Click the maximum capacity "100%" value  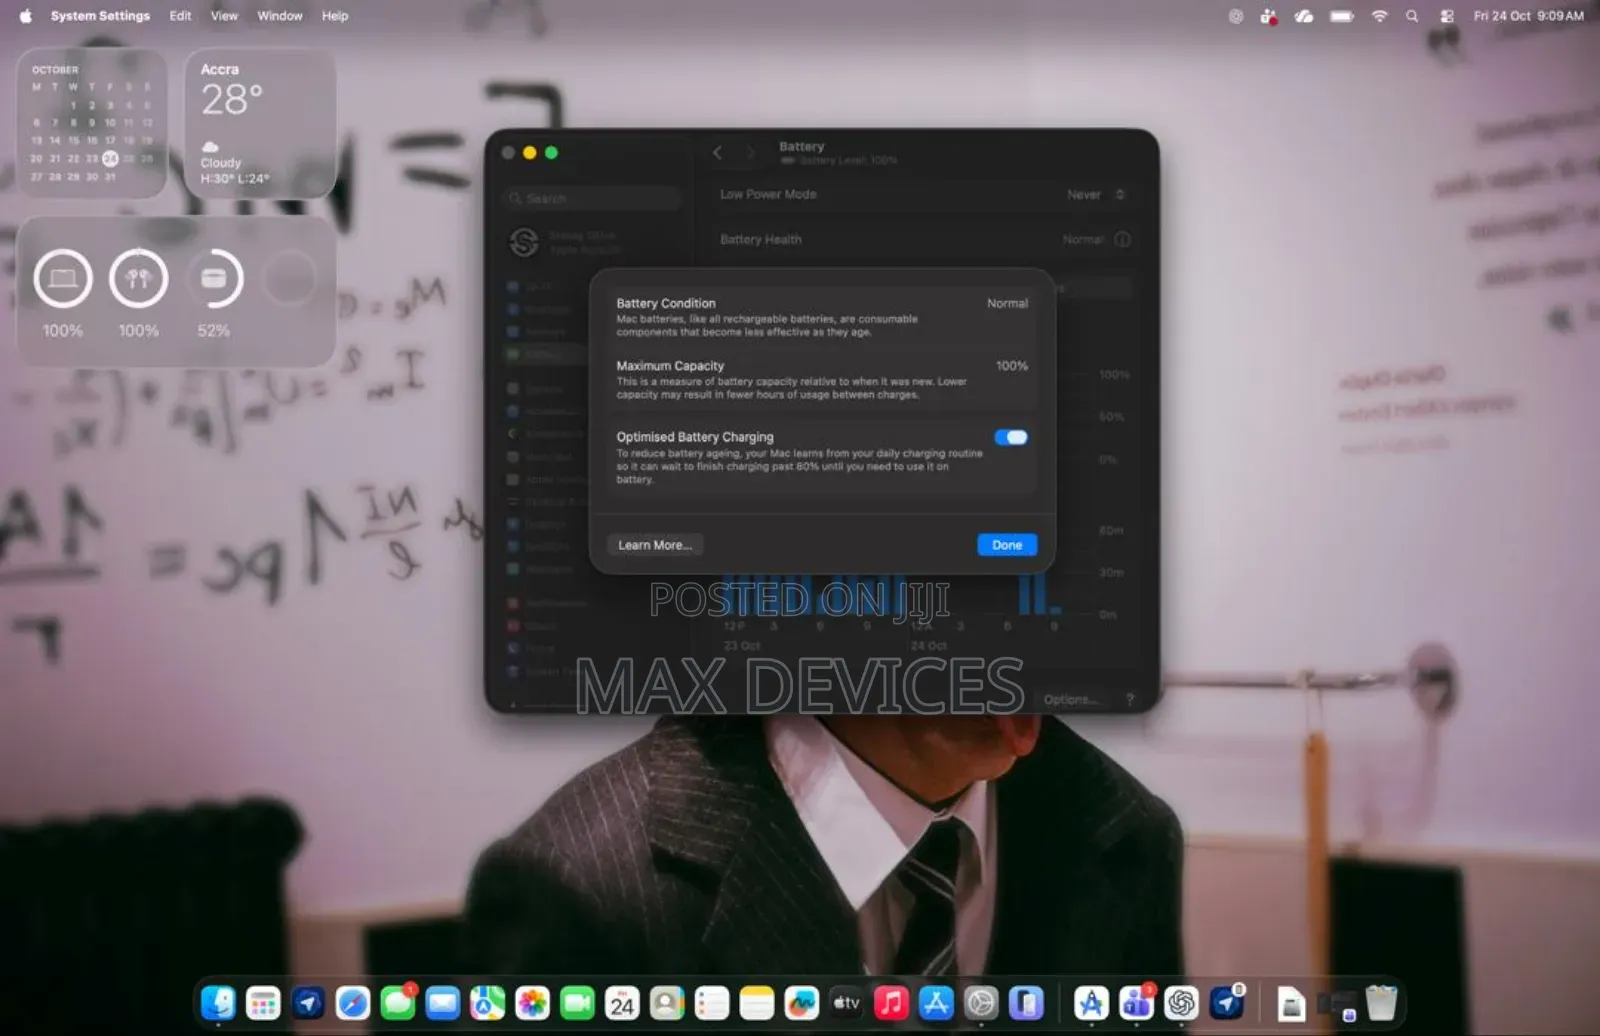point(1012,366)
